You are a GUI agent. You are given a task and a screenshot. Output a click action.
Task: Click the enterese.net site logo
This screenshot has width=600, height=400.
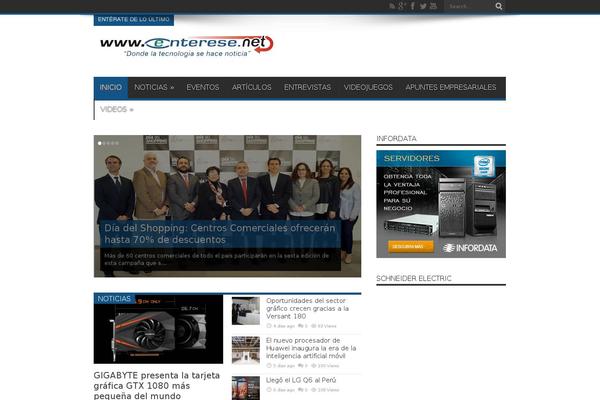(x=187, y=46)
